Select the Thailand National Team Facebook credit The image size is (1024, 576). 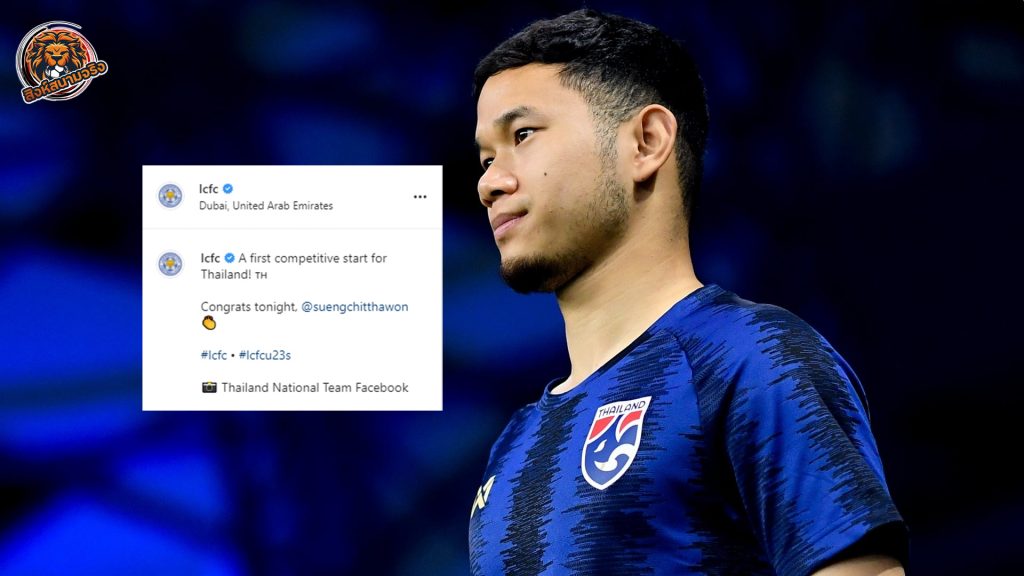coord(315,388)
